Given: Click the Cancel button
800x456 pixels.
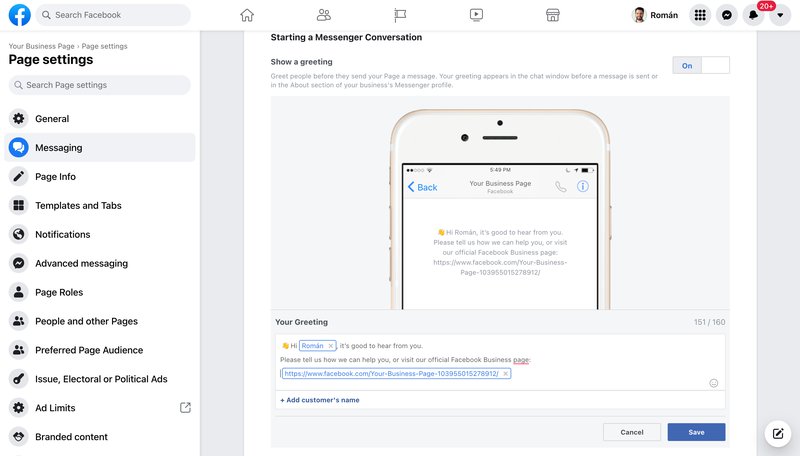Looking at the screenshot, I should (632, 432).
